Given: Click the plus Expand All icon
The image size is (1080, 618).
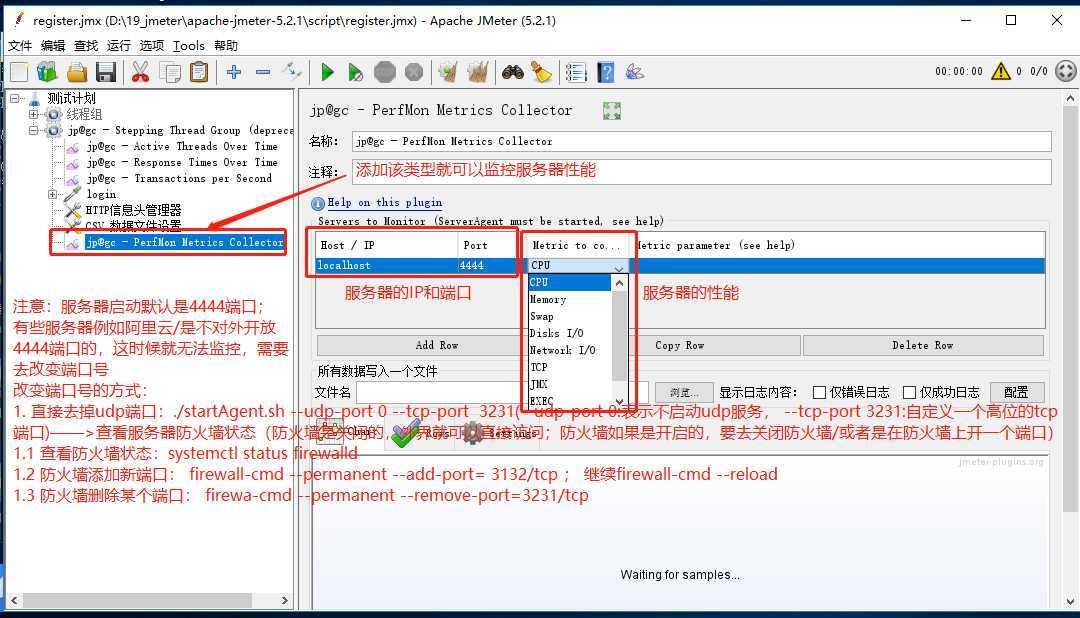Looking at the screenshot, I should 234,72.
